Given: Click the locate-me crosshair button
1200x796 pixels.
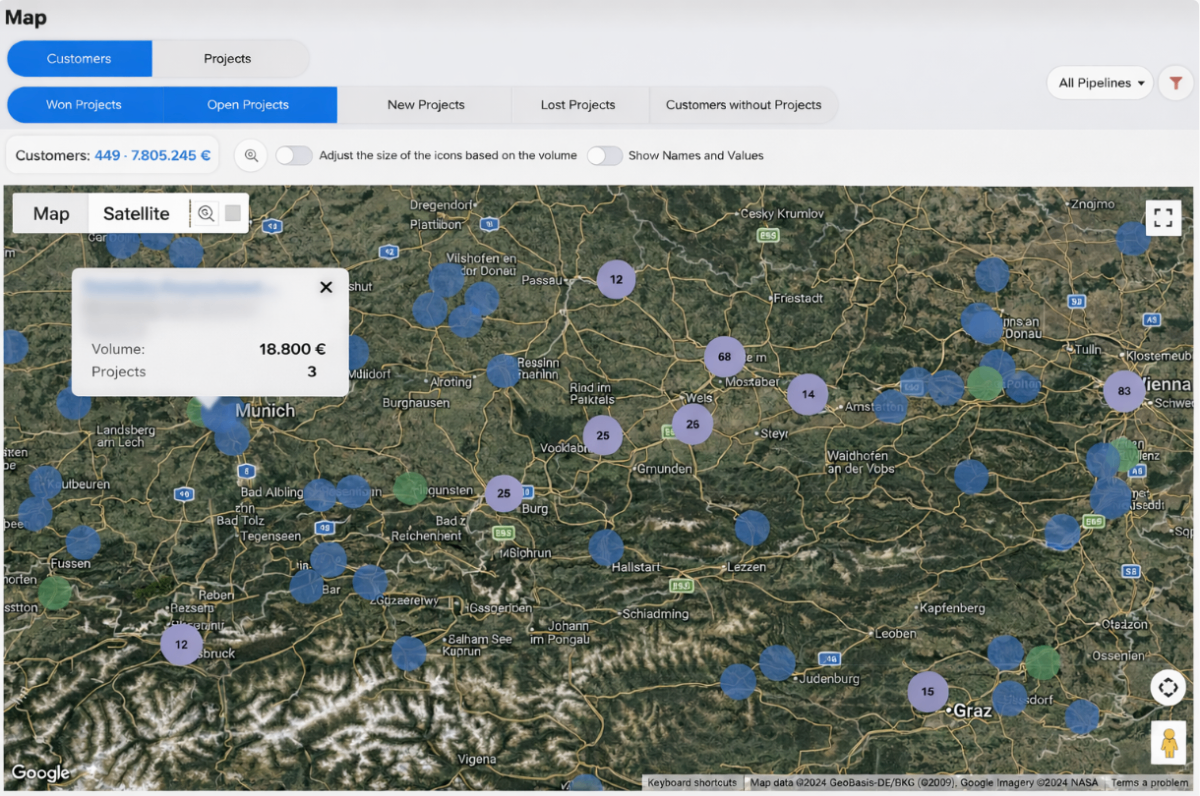Looking at the screenshot, I should coord(1167,688).
